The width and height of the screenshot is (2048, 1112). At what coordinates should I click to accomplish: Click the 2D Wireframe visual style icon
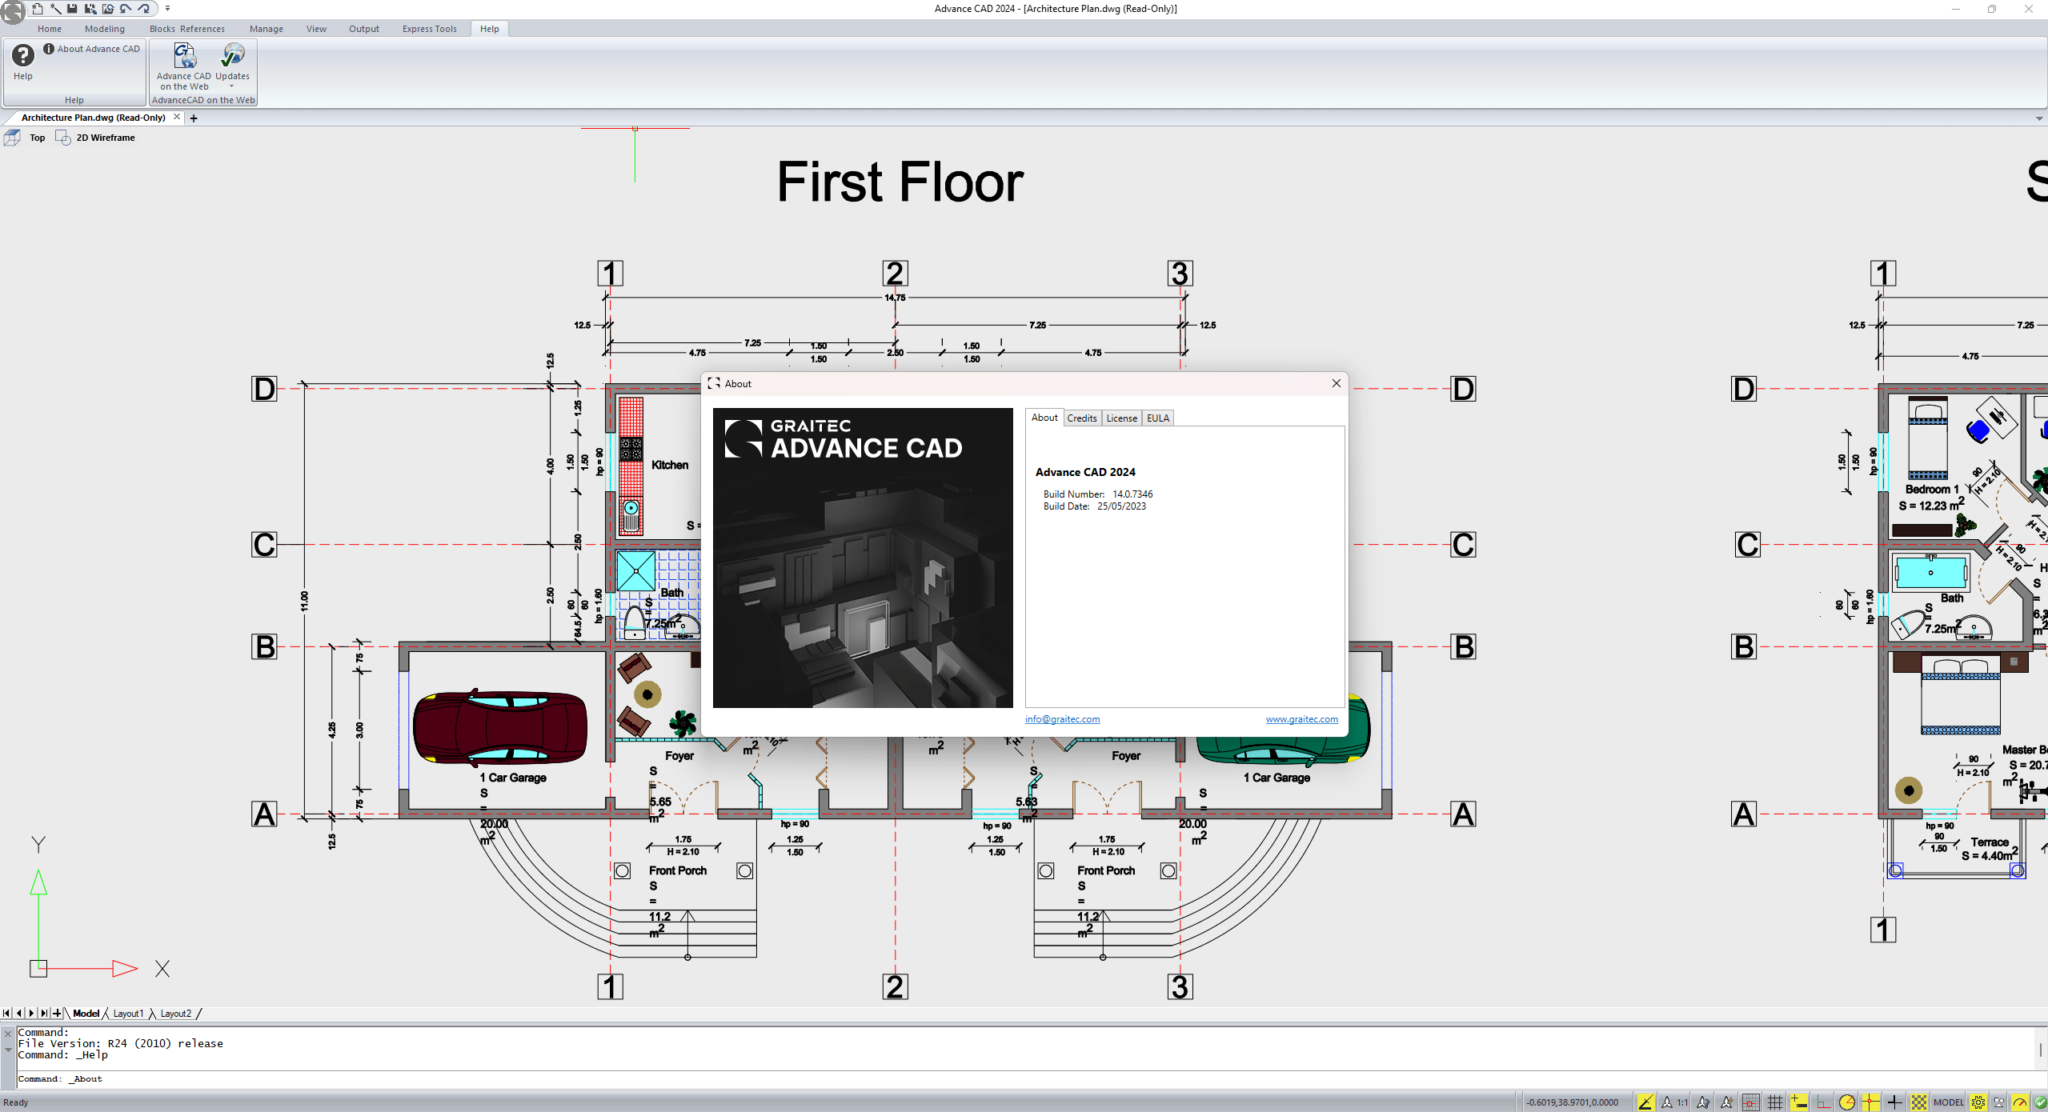coord(63,138)
